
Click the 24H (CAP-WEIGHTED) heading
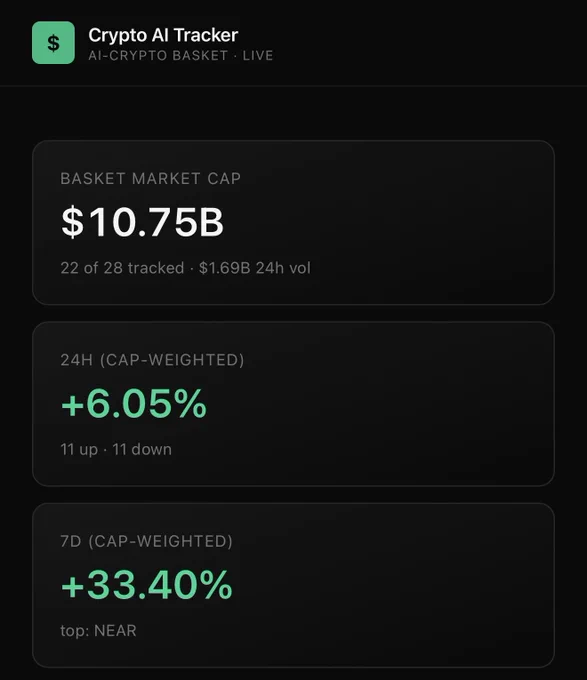pyautogui.click(x=152, y=360)
